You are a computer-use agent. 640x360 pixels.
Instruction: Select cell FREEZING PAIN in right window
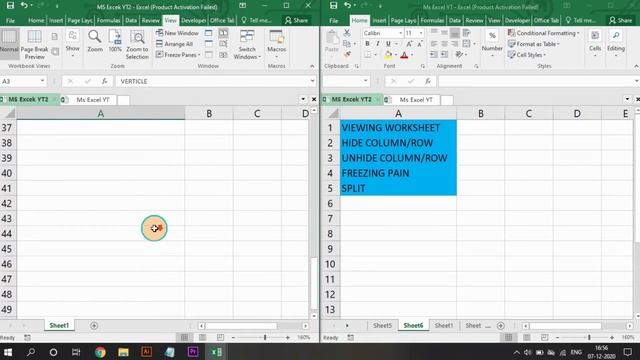[398, 173]
